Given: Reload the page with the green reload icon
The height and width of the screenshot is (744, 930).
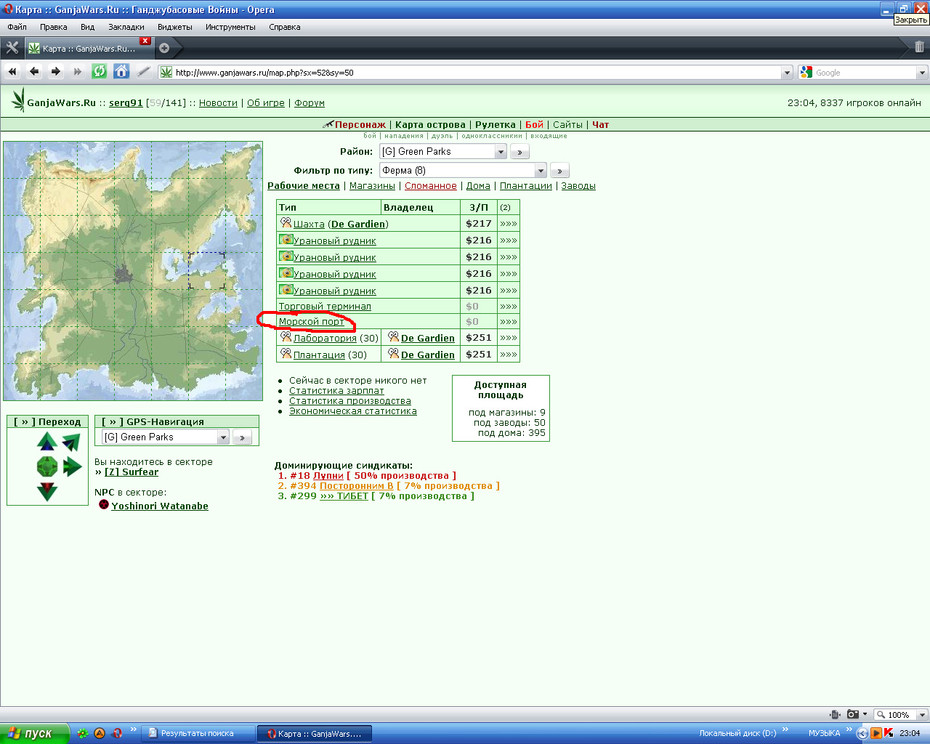Looking at the screenshot, I should tap(99, 72).
